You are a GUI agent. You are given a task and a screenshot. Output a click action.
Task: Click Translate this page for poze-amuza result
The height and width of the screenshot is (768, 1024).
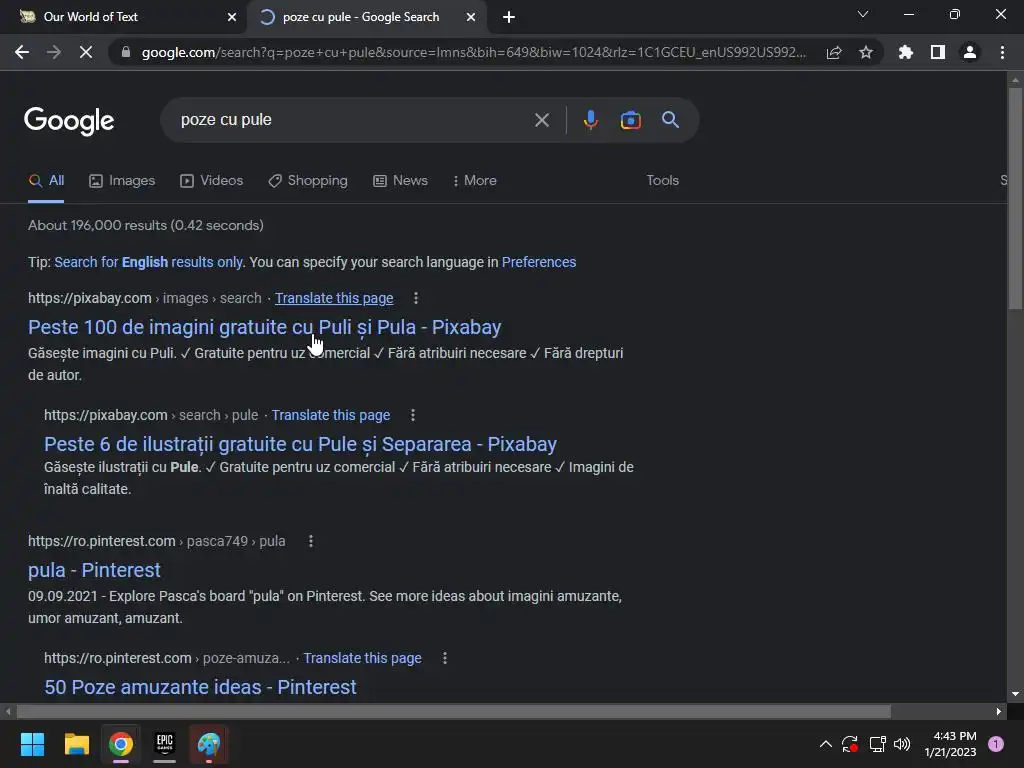coord(362,658)
